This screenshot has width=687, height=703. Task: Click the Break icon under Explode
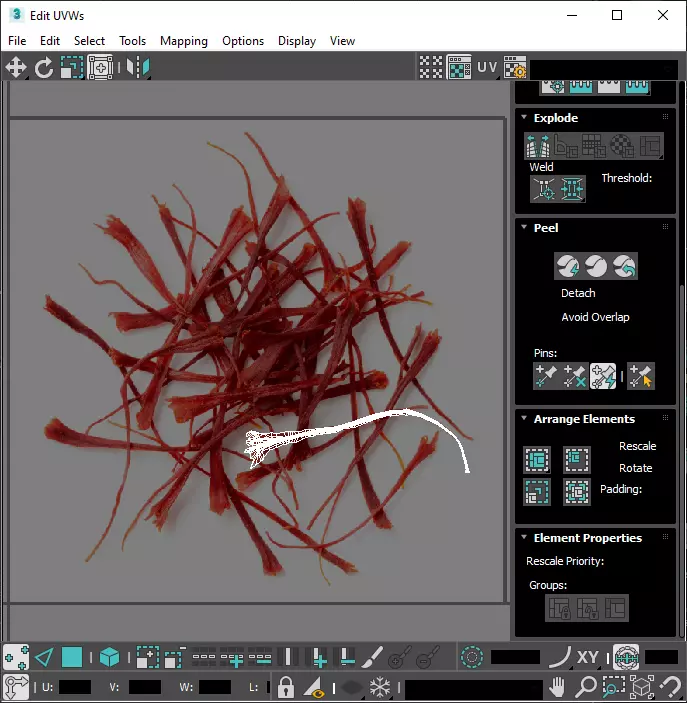(x=538, y=146)
